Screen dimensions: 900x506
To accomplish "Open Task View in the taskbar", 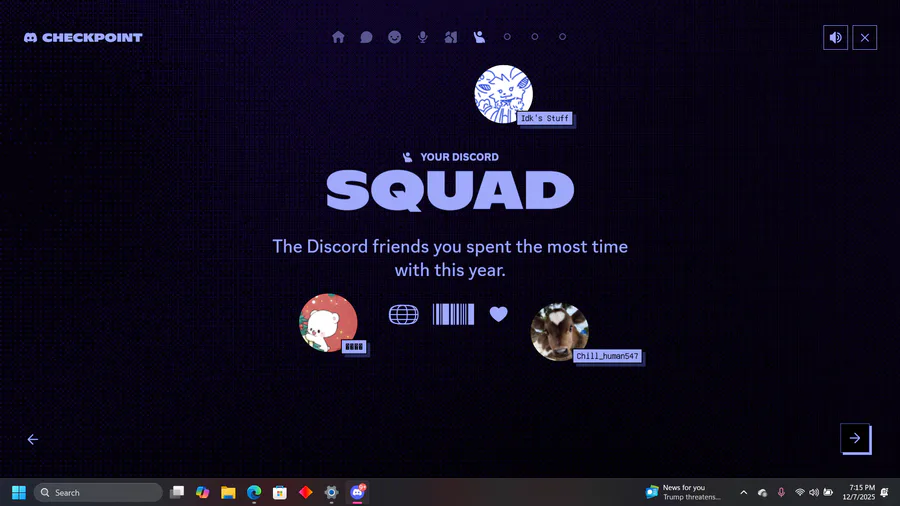I will [177, 492].
